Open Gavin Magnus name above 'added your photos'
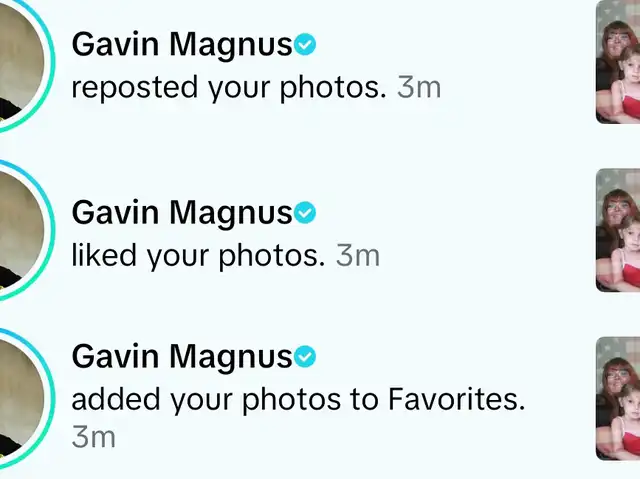 [x=182, y=357]
